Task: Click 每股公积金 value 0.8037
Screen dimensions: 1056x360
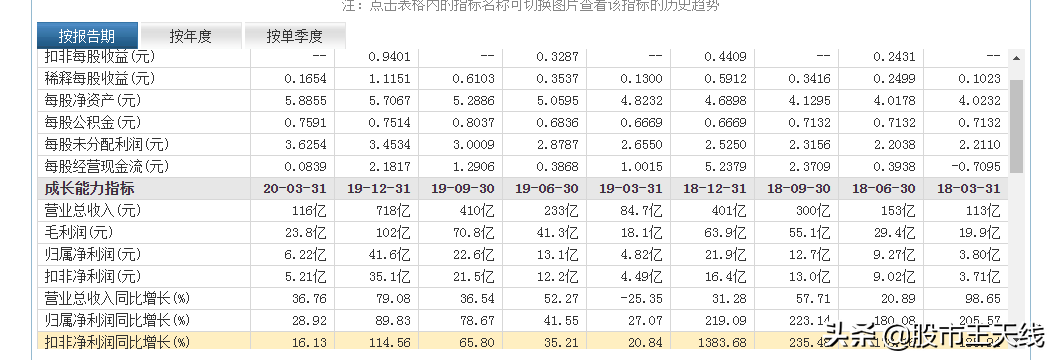Action: pos(473,122)
